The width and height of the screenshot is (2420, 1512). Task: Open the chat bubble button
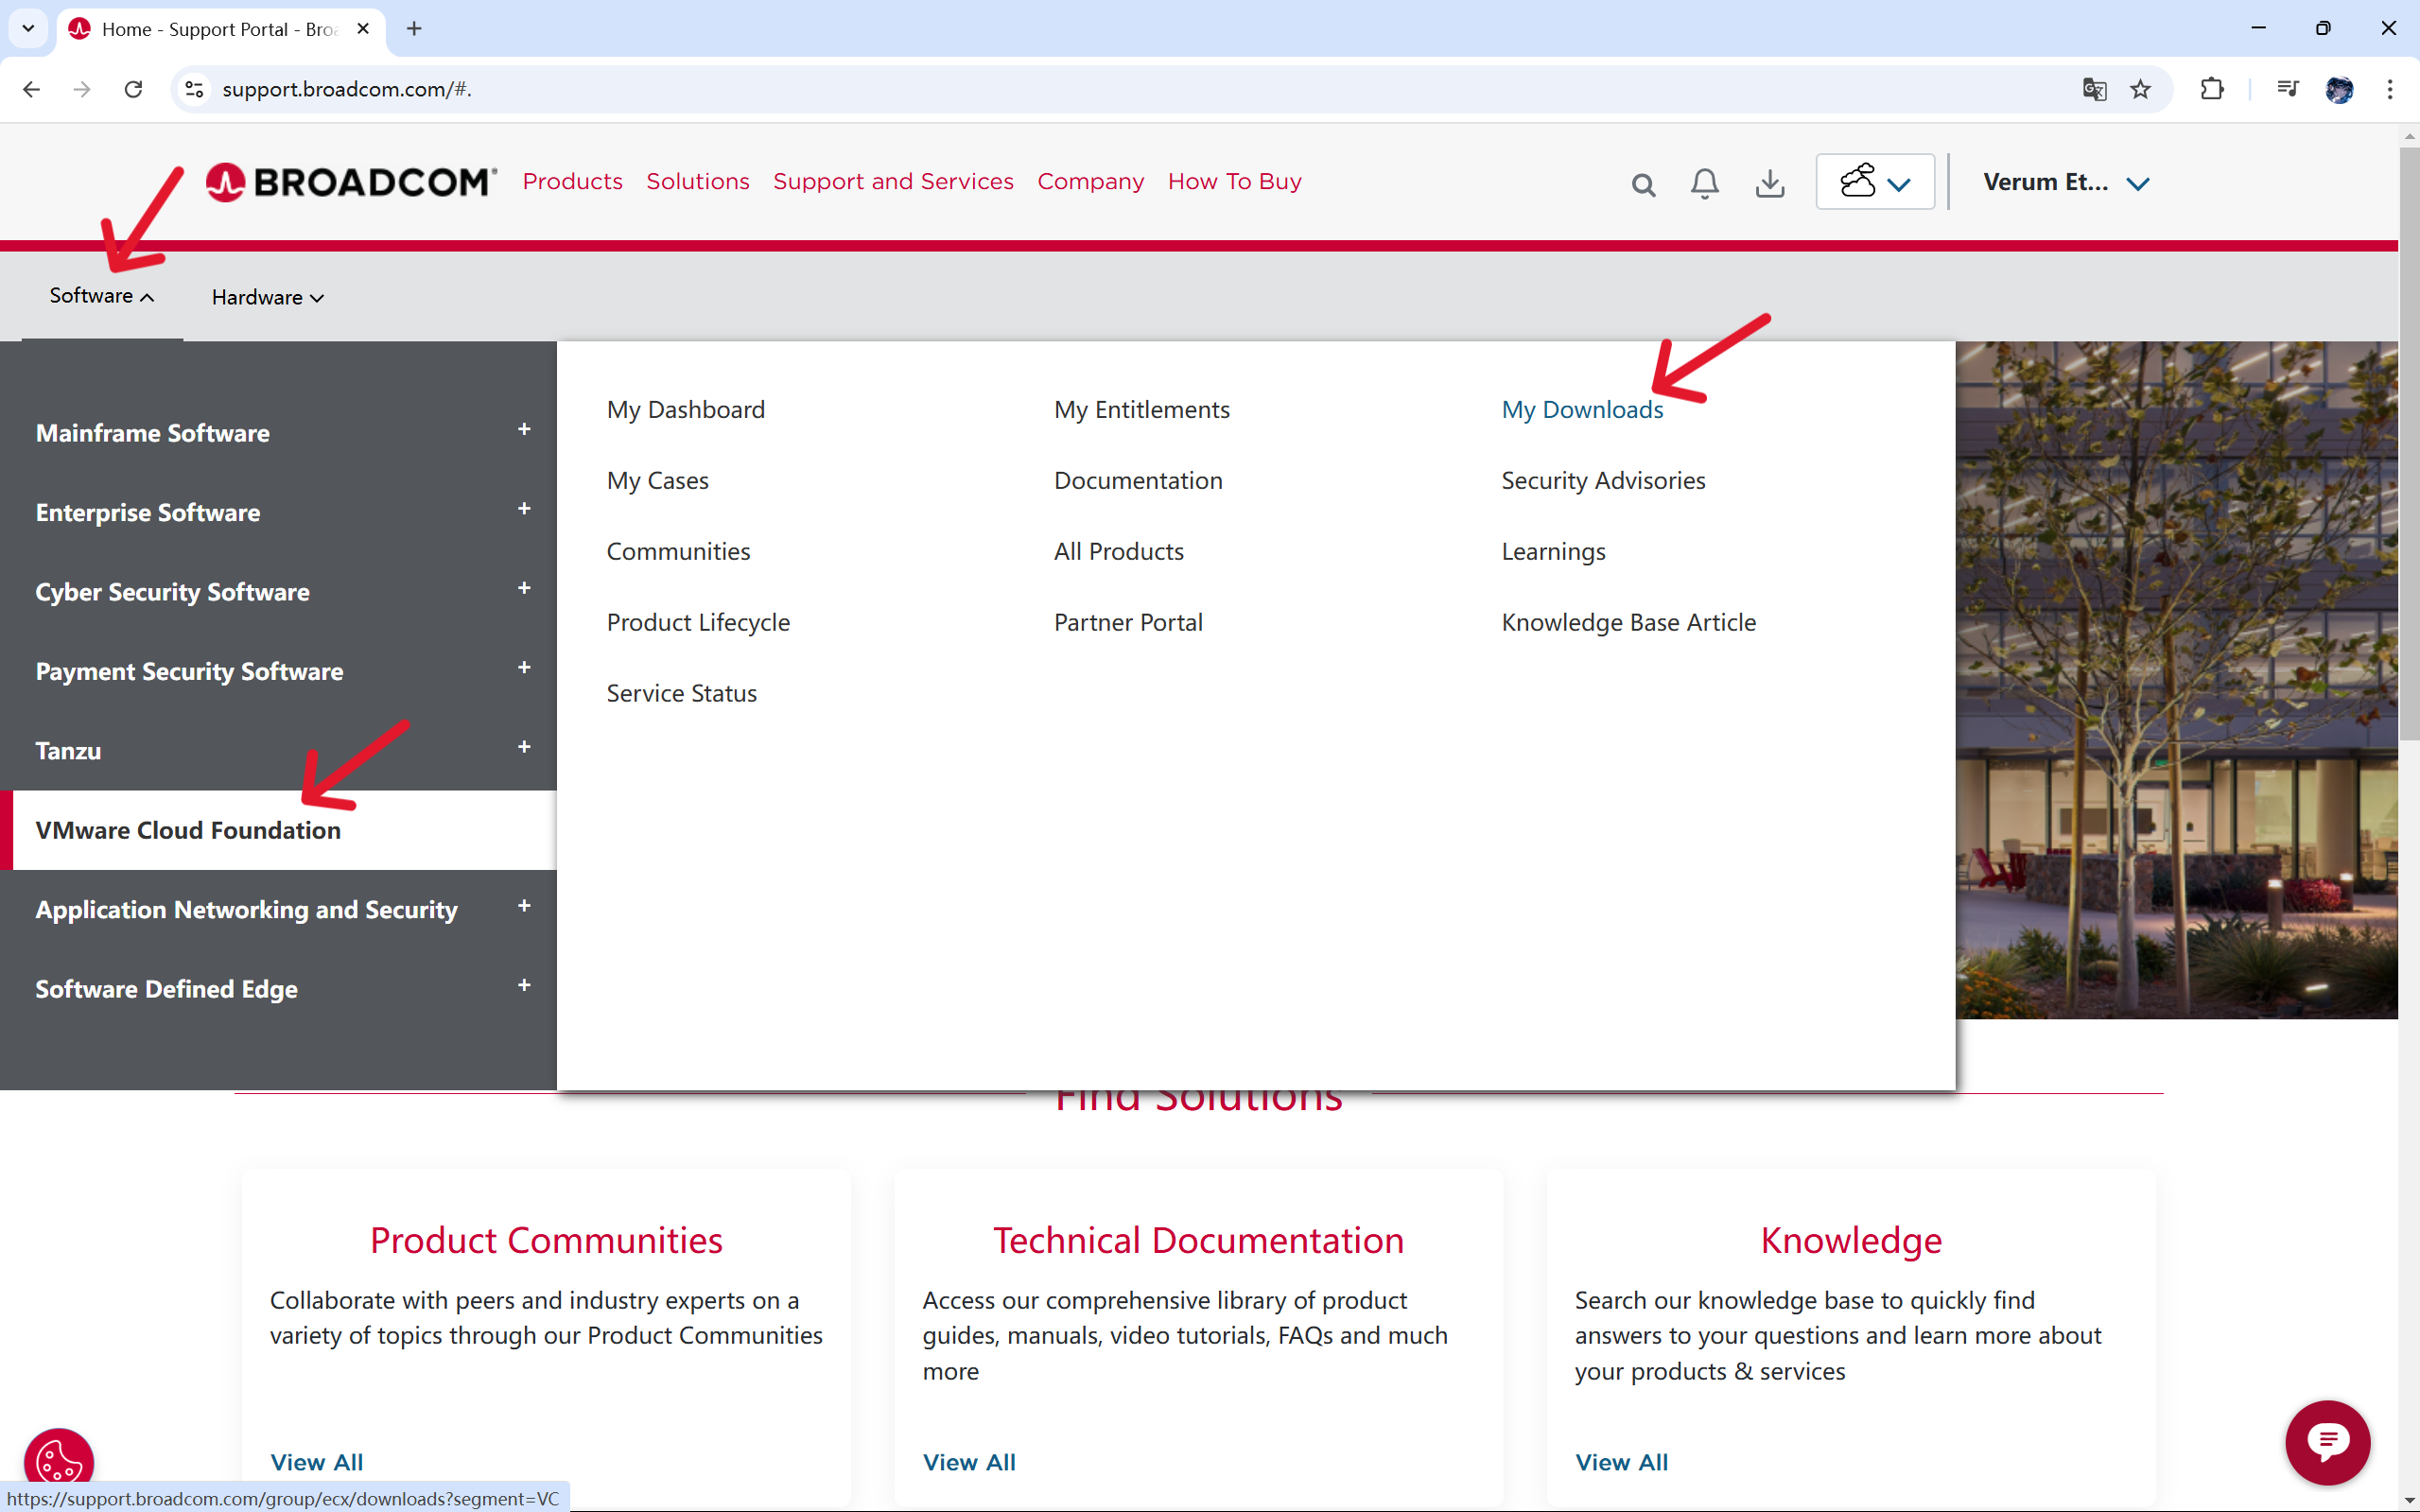pos(2327,1441)
